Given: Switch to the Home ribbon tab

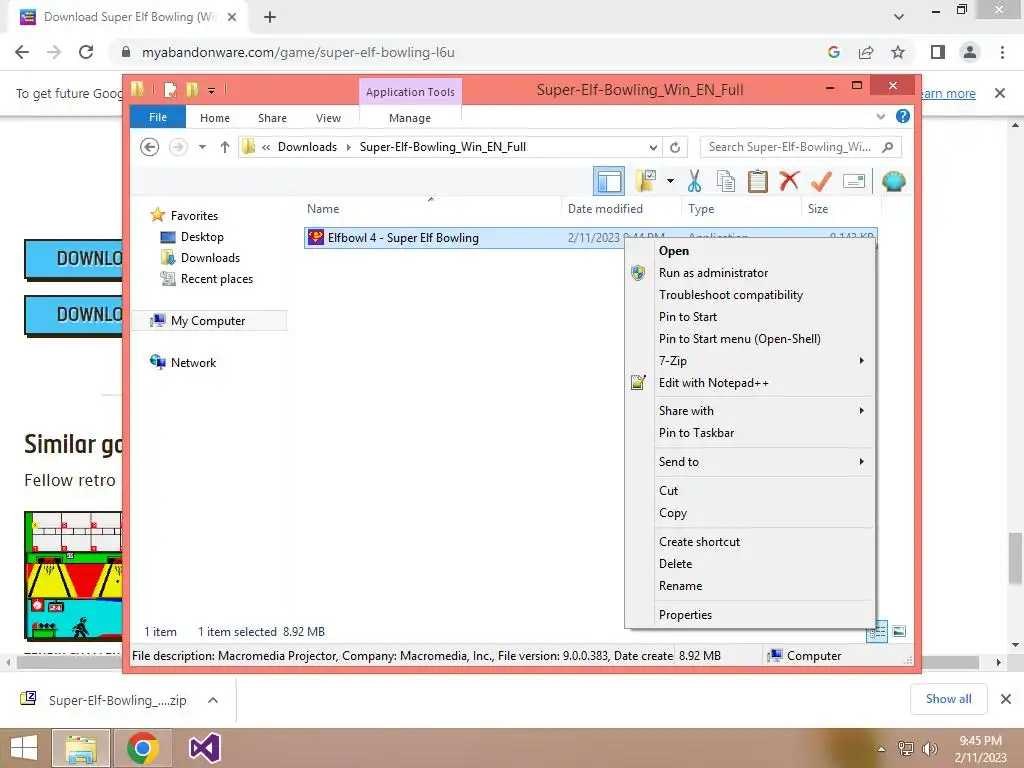Looking at the screenshot, I should pos(215,118).
